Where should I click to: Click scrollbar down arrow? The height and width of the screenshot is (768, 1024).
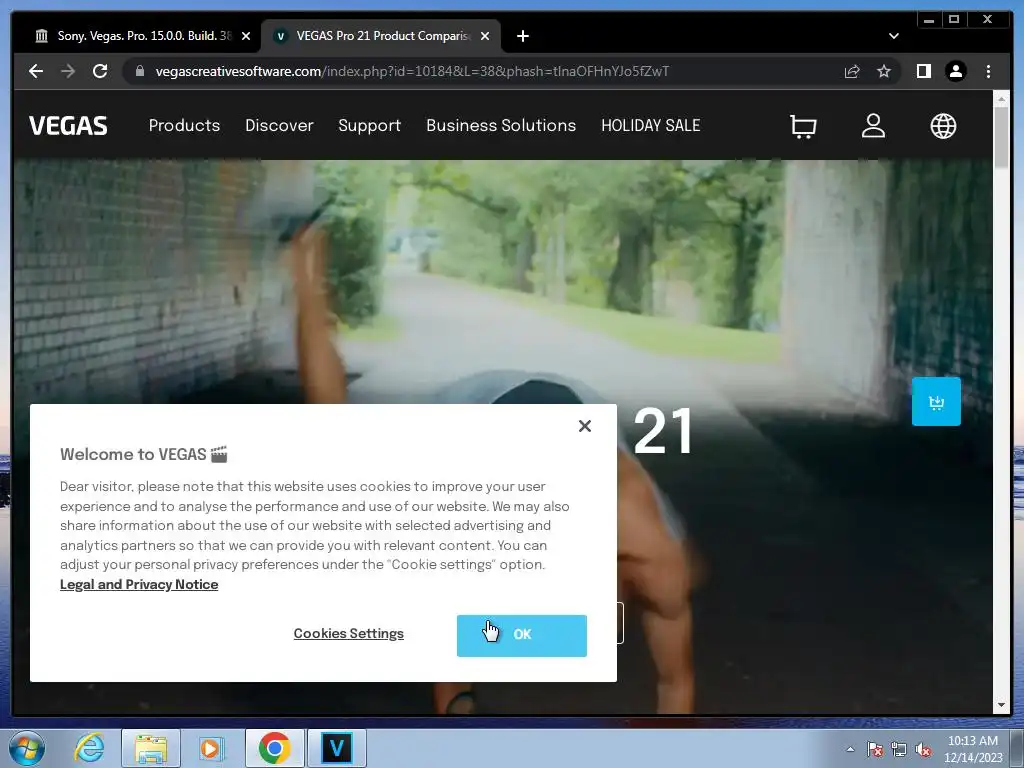click(1001, 705)
